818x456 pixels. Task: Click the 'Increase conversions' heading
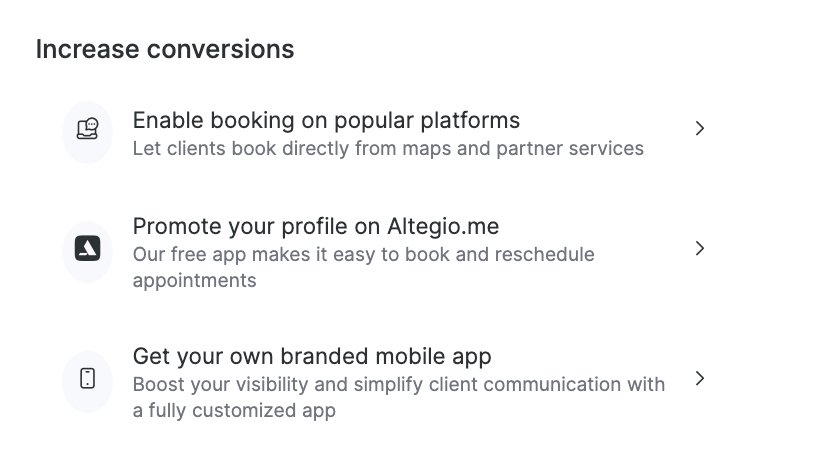coord(165,49)
